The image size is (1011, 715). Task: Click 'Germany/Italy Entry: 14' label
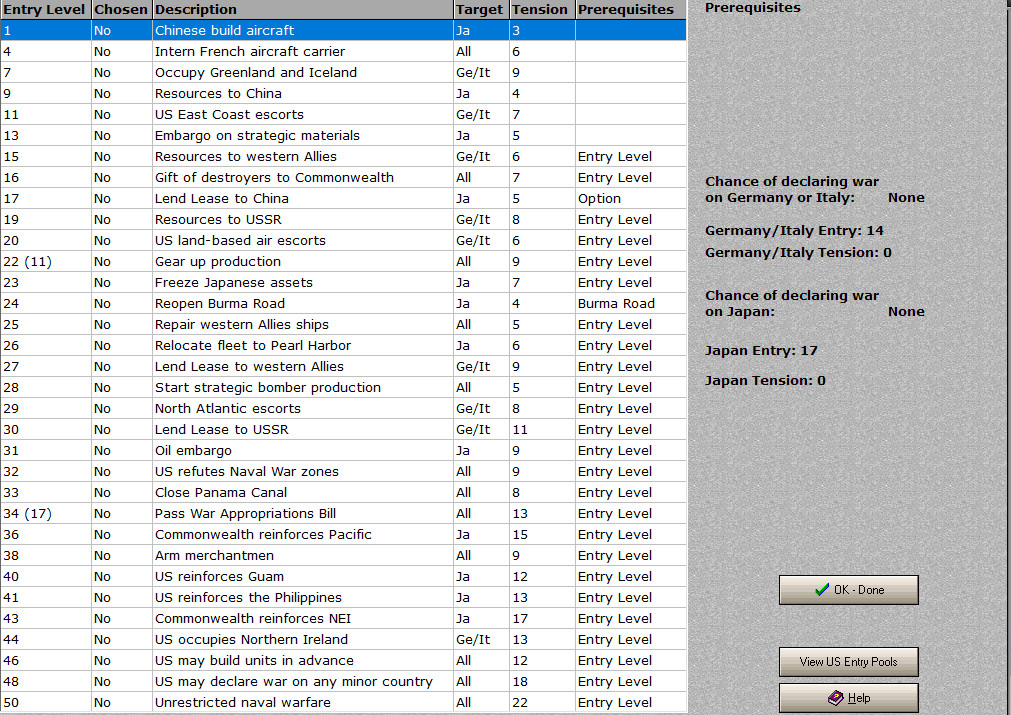794,231
